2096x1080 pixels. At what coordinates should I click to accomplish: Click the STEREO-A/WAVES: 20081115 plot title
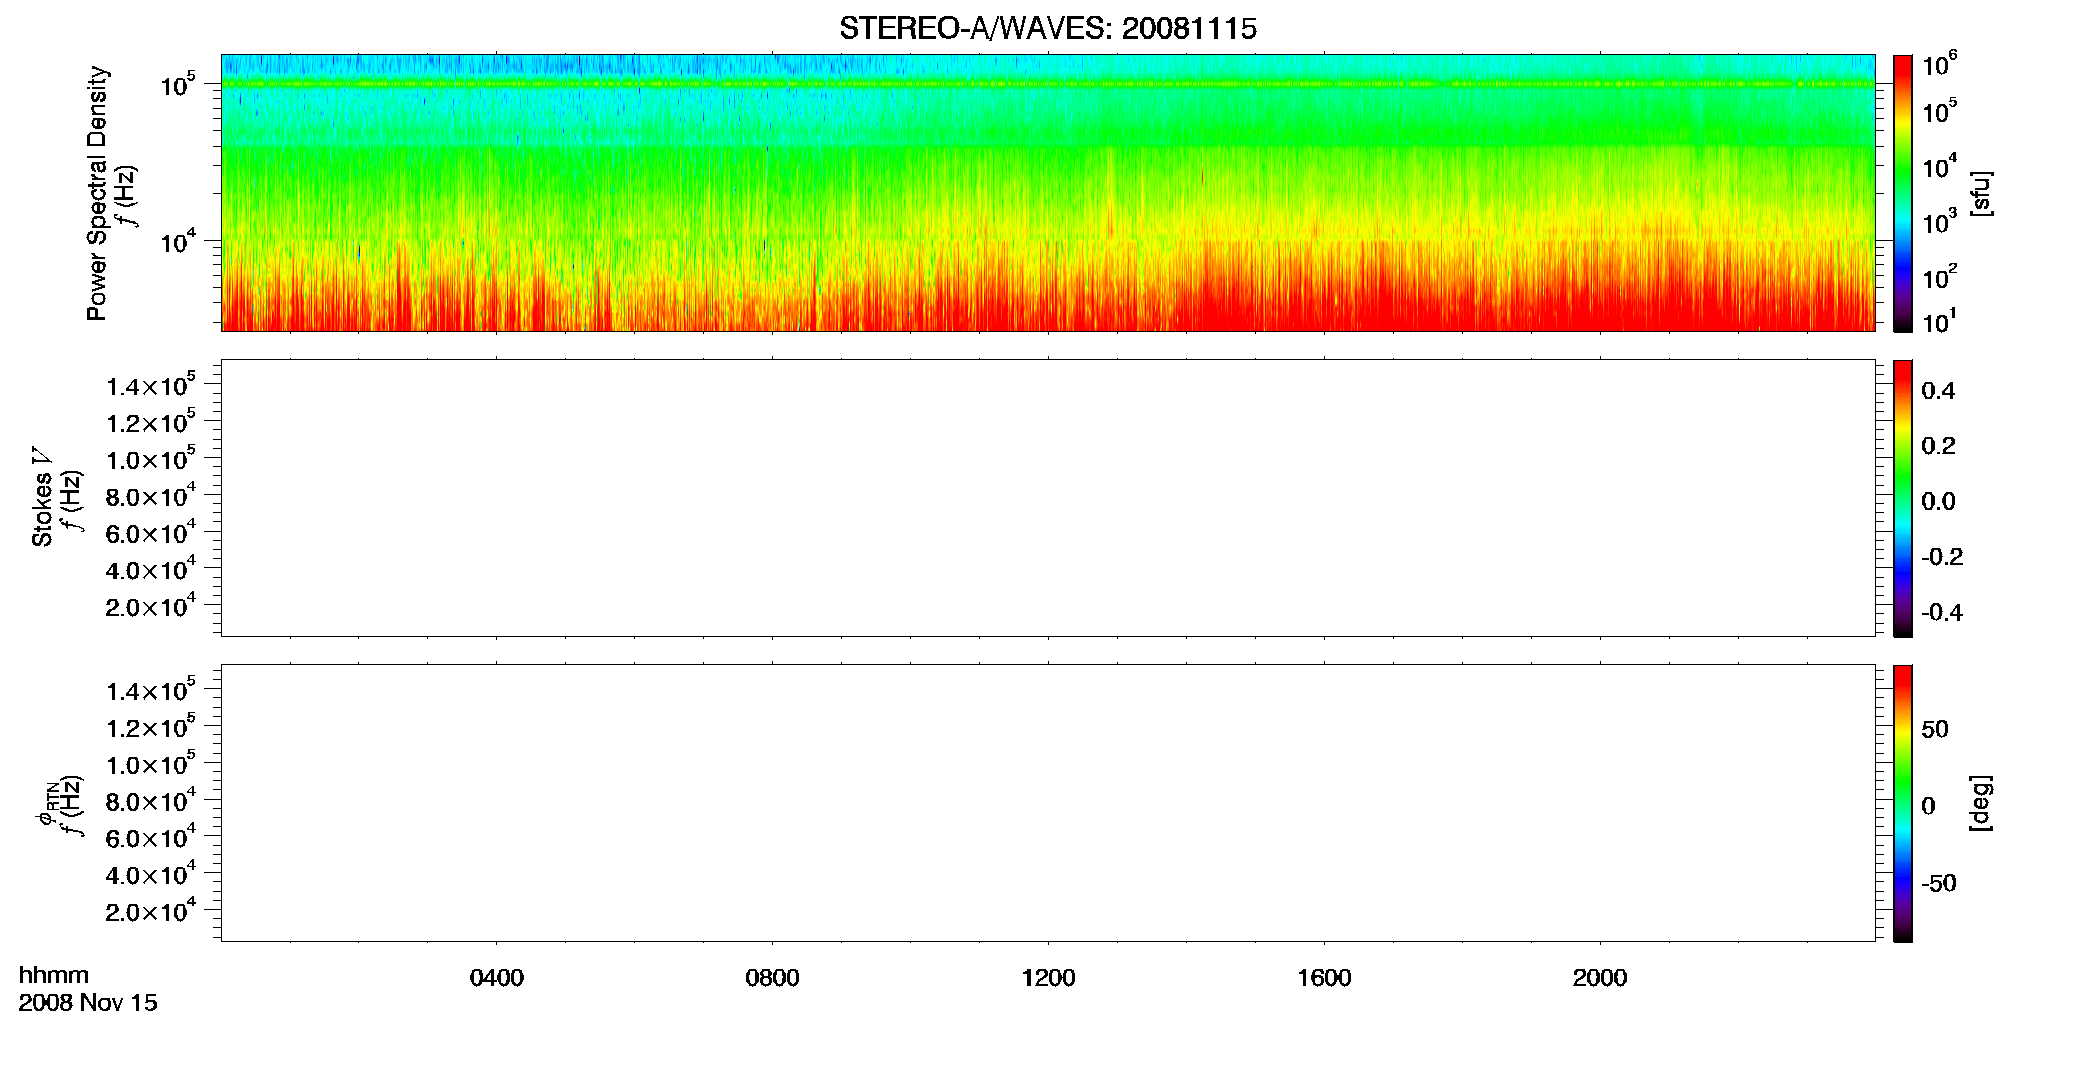point(1047,29)
